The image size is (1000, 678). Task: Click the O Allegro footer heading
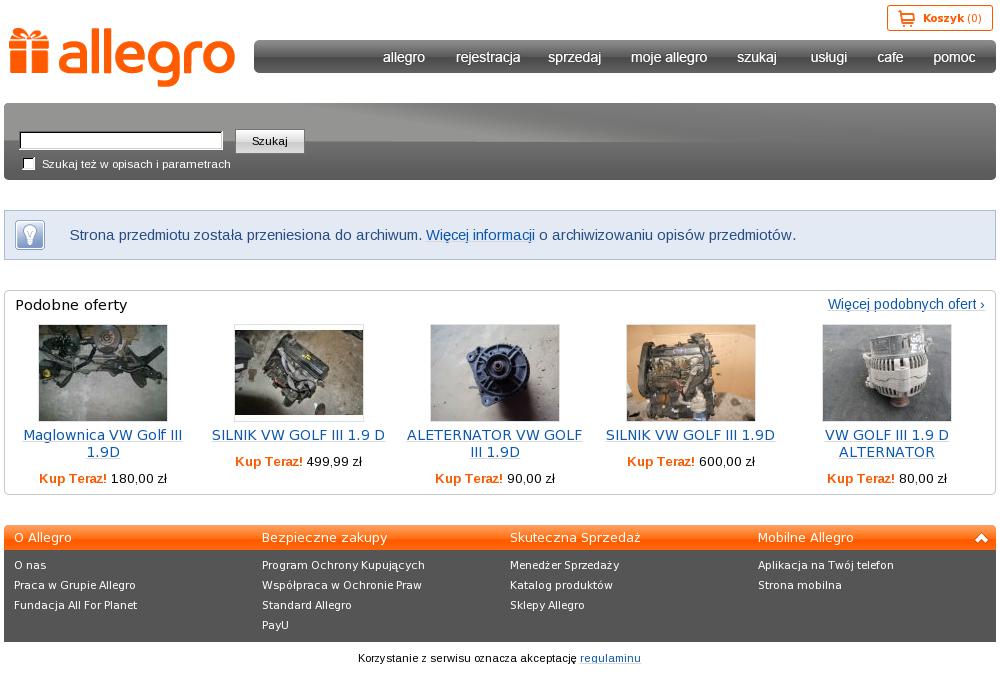coord(43,538)
